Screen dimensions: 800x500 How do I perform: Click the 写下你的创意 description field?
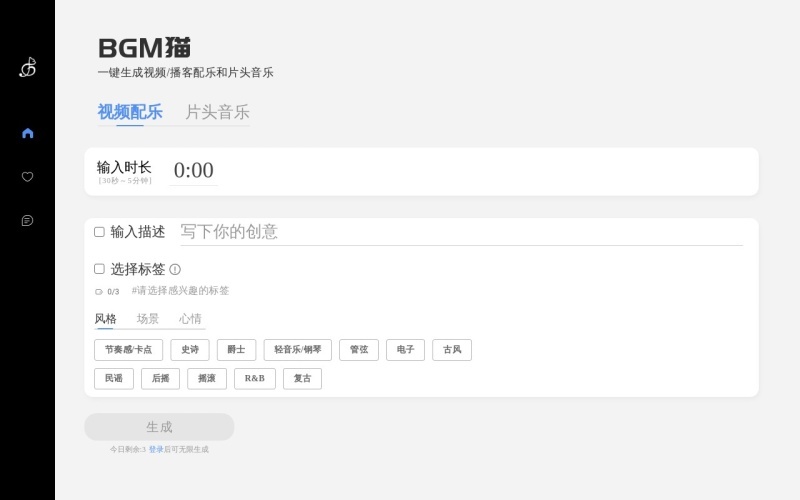click(462, 232)
